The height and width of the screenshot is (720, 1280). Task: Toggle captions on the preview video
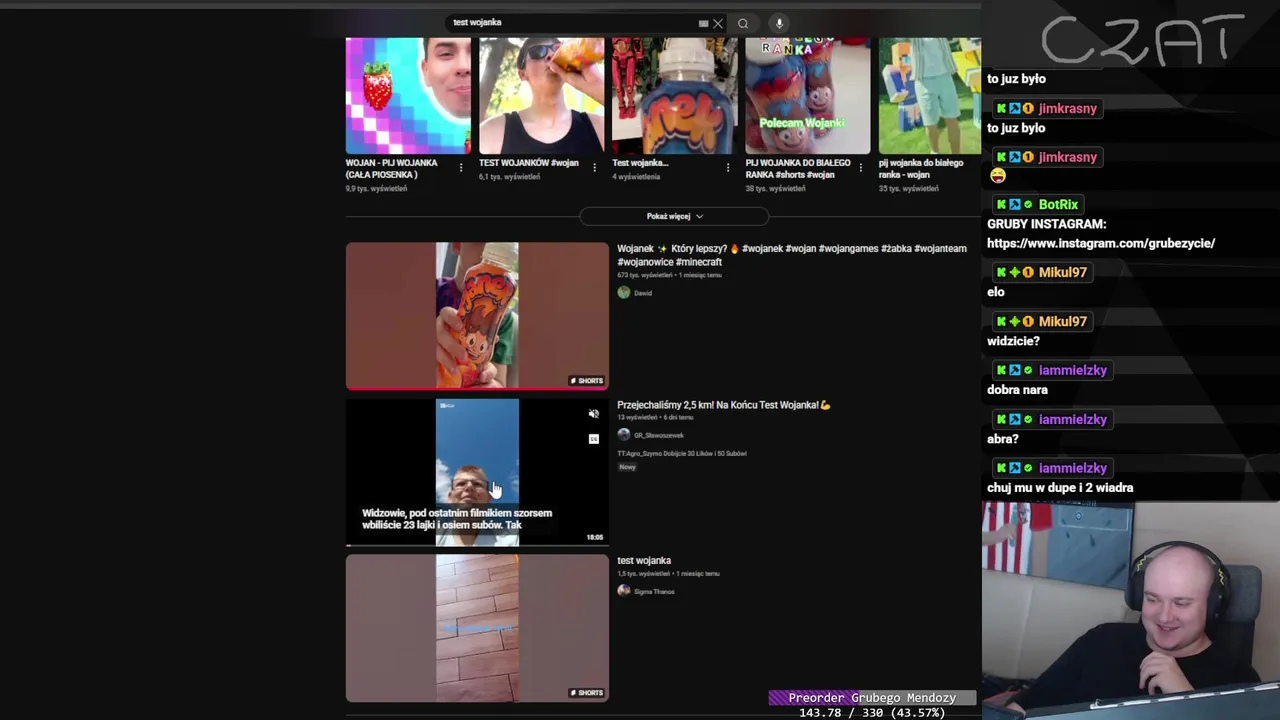tap(594, 439)
